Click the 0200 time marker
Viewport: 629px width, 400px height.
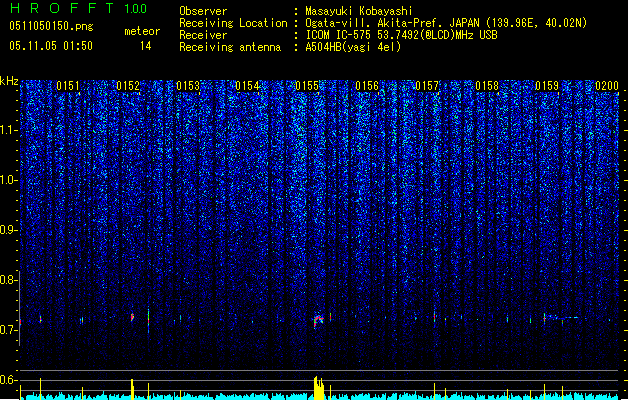pos(607,86)
